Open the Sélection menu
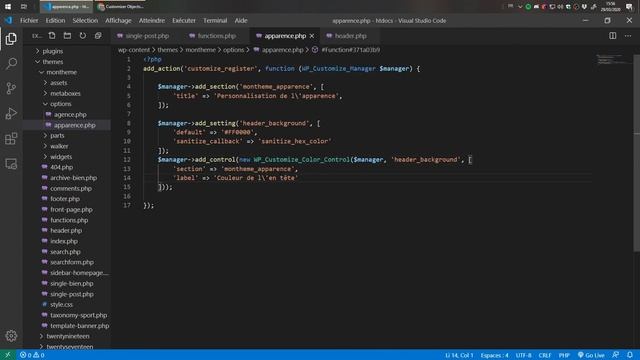Screen dimensions: 640x360 [85, 20]
